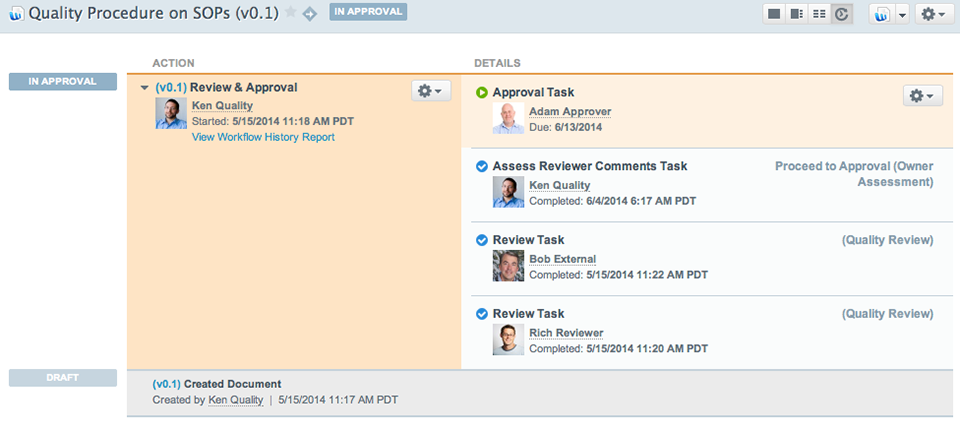Click Rich Reviewer's name link
Image resolution: width=960 pixels, height=432 pixels.
click(566, 333)
